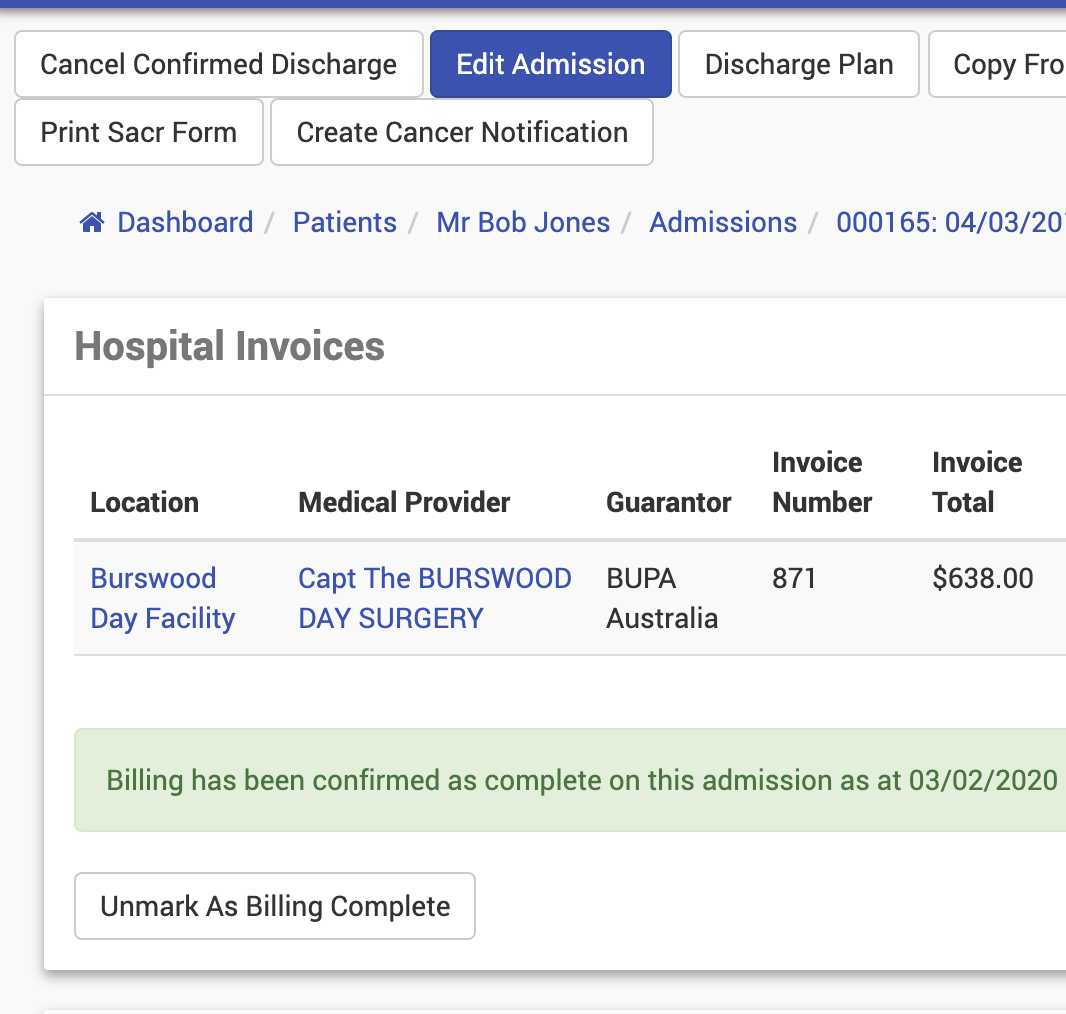Screen dimensions: 1066x1014
Task: Open the Discharge Plan
Action: tap(798, 64)
